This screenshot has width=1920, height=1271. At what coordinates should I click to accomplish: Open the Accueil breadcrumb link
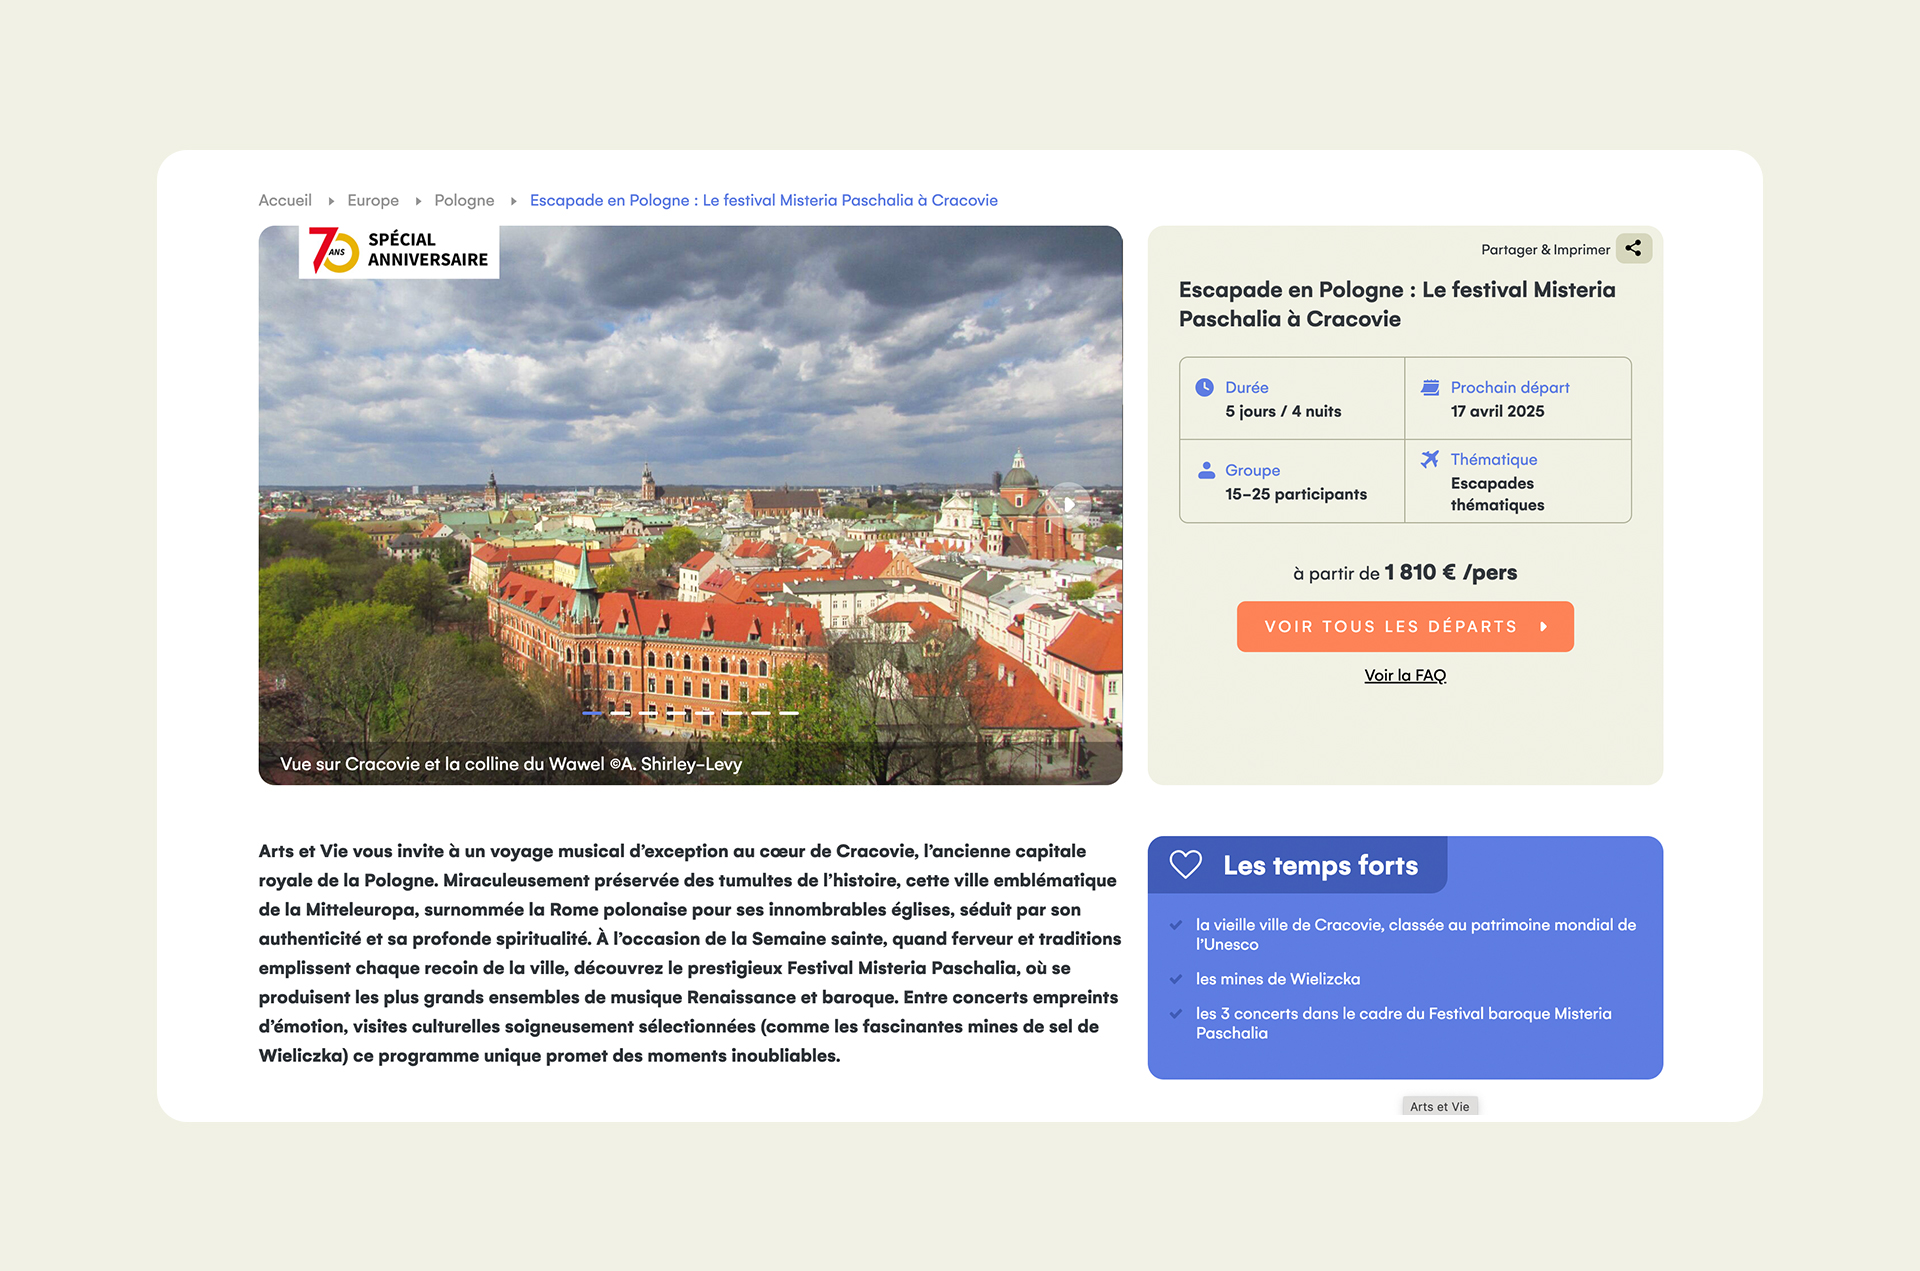[x=285, y=200]
